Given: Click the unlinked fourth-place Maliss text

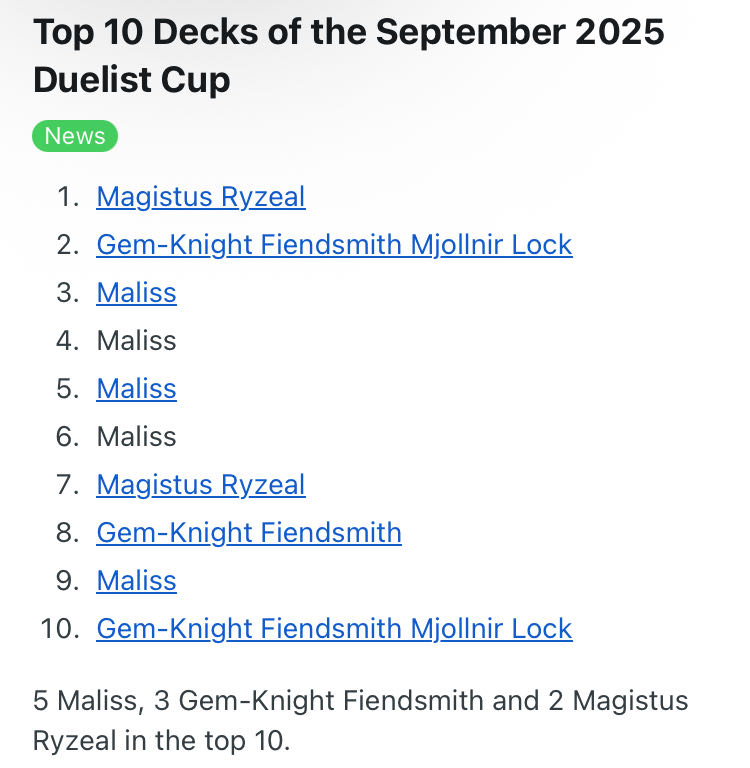Looking at the screenshot, I should [x=136, y=341].
